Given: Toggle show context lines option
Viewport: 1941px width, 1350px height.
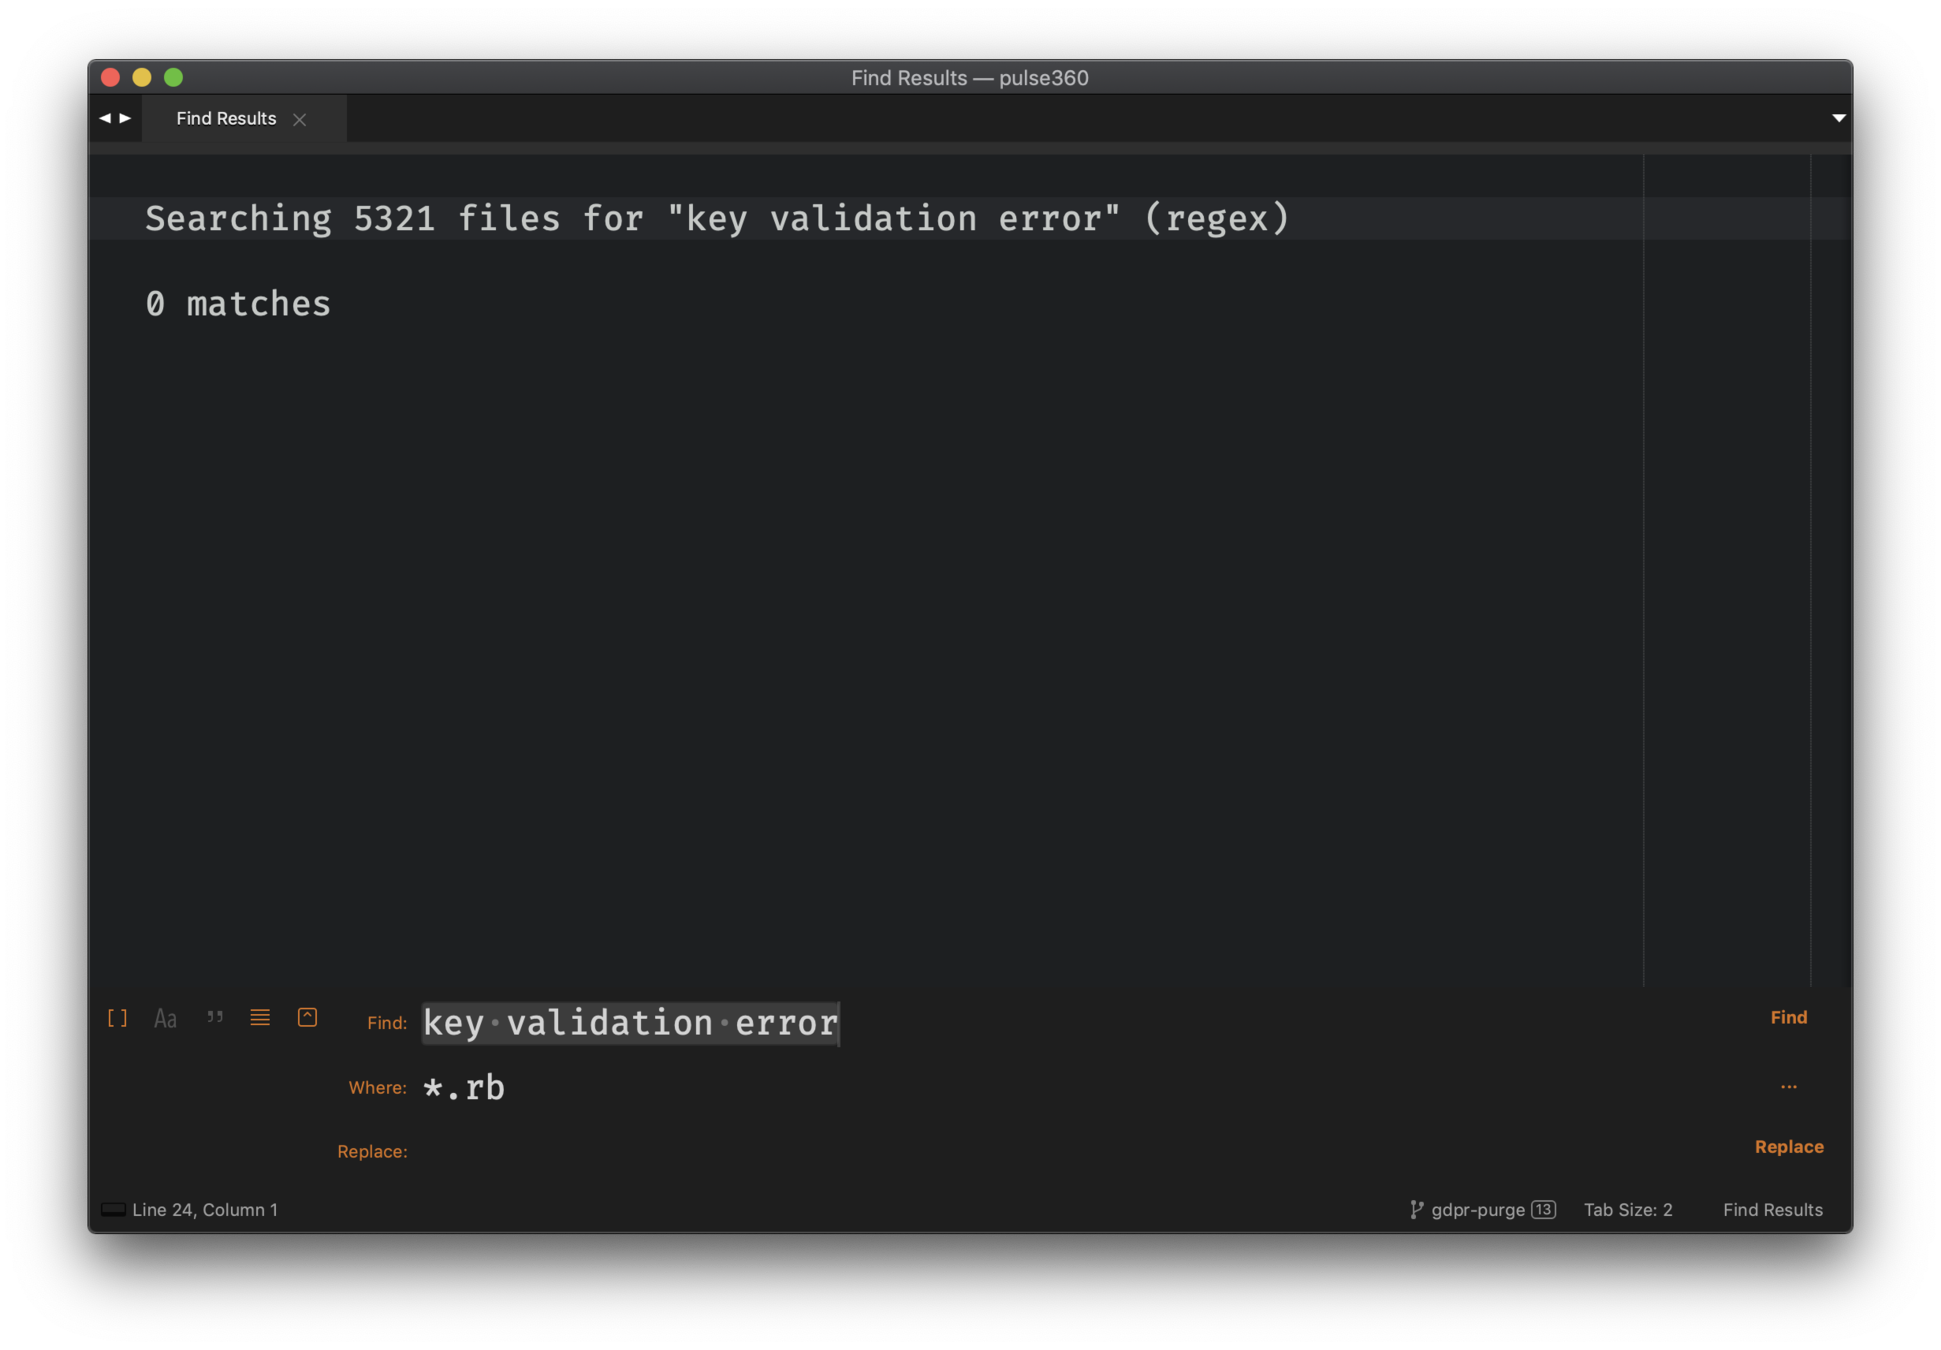Looking at the screenshot, I should pyautogui.click(x=260, y=1018).
